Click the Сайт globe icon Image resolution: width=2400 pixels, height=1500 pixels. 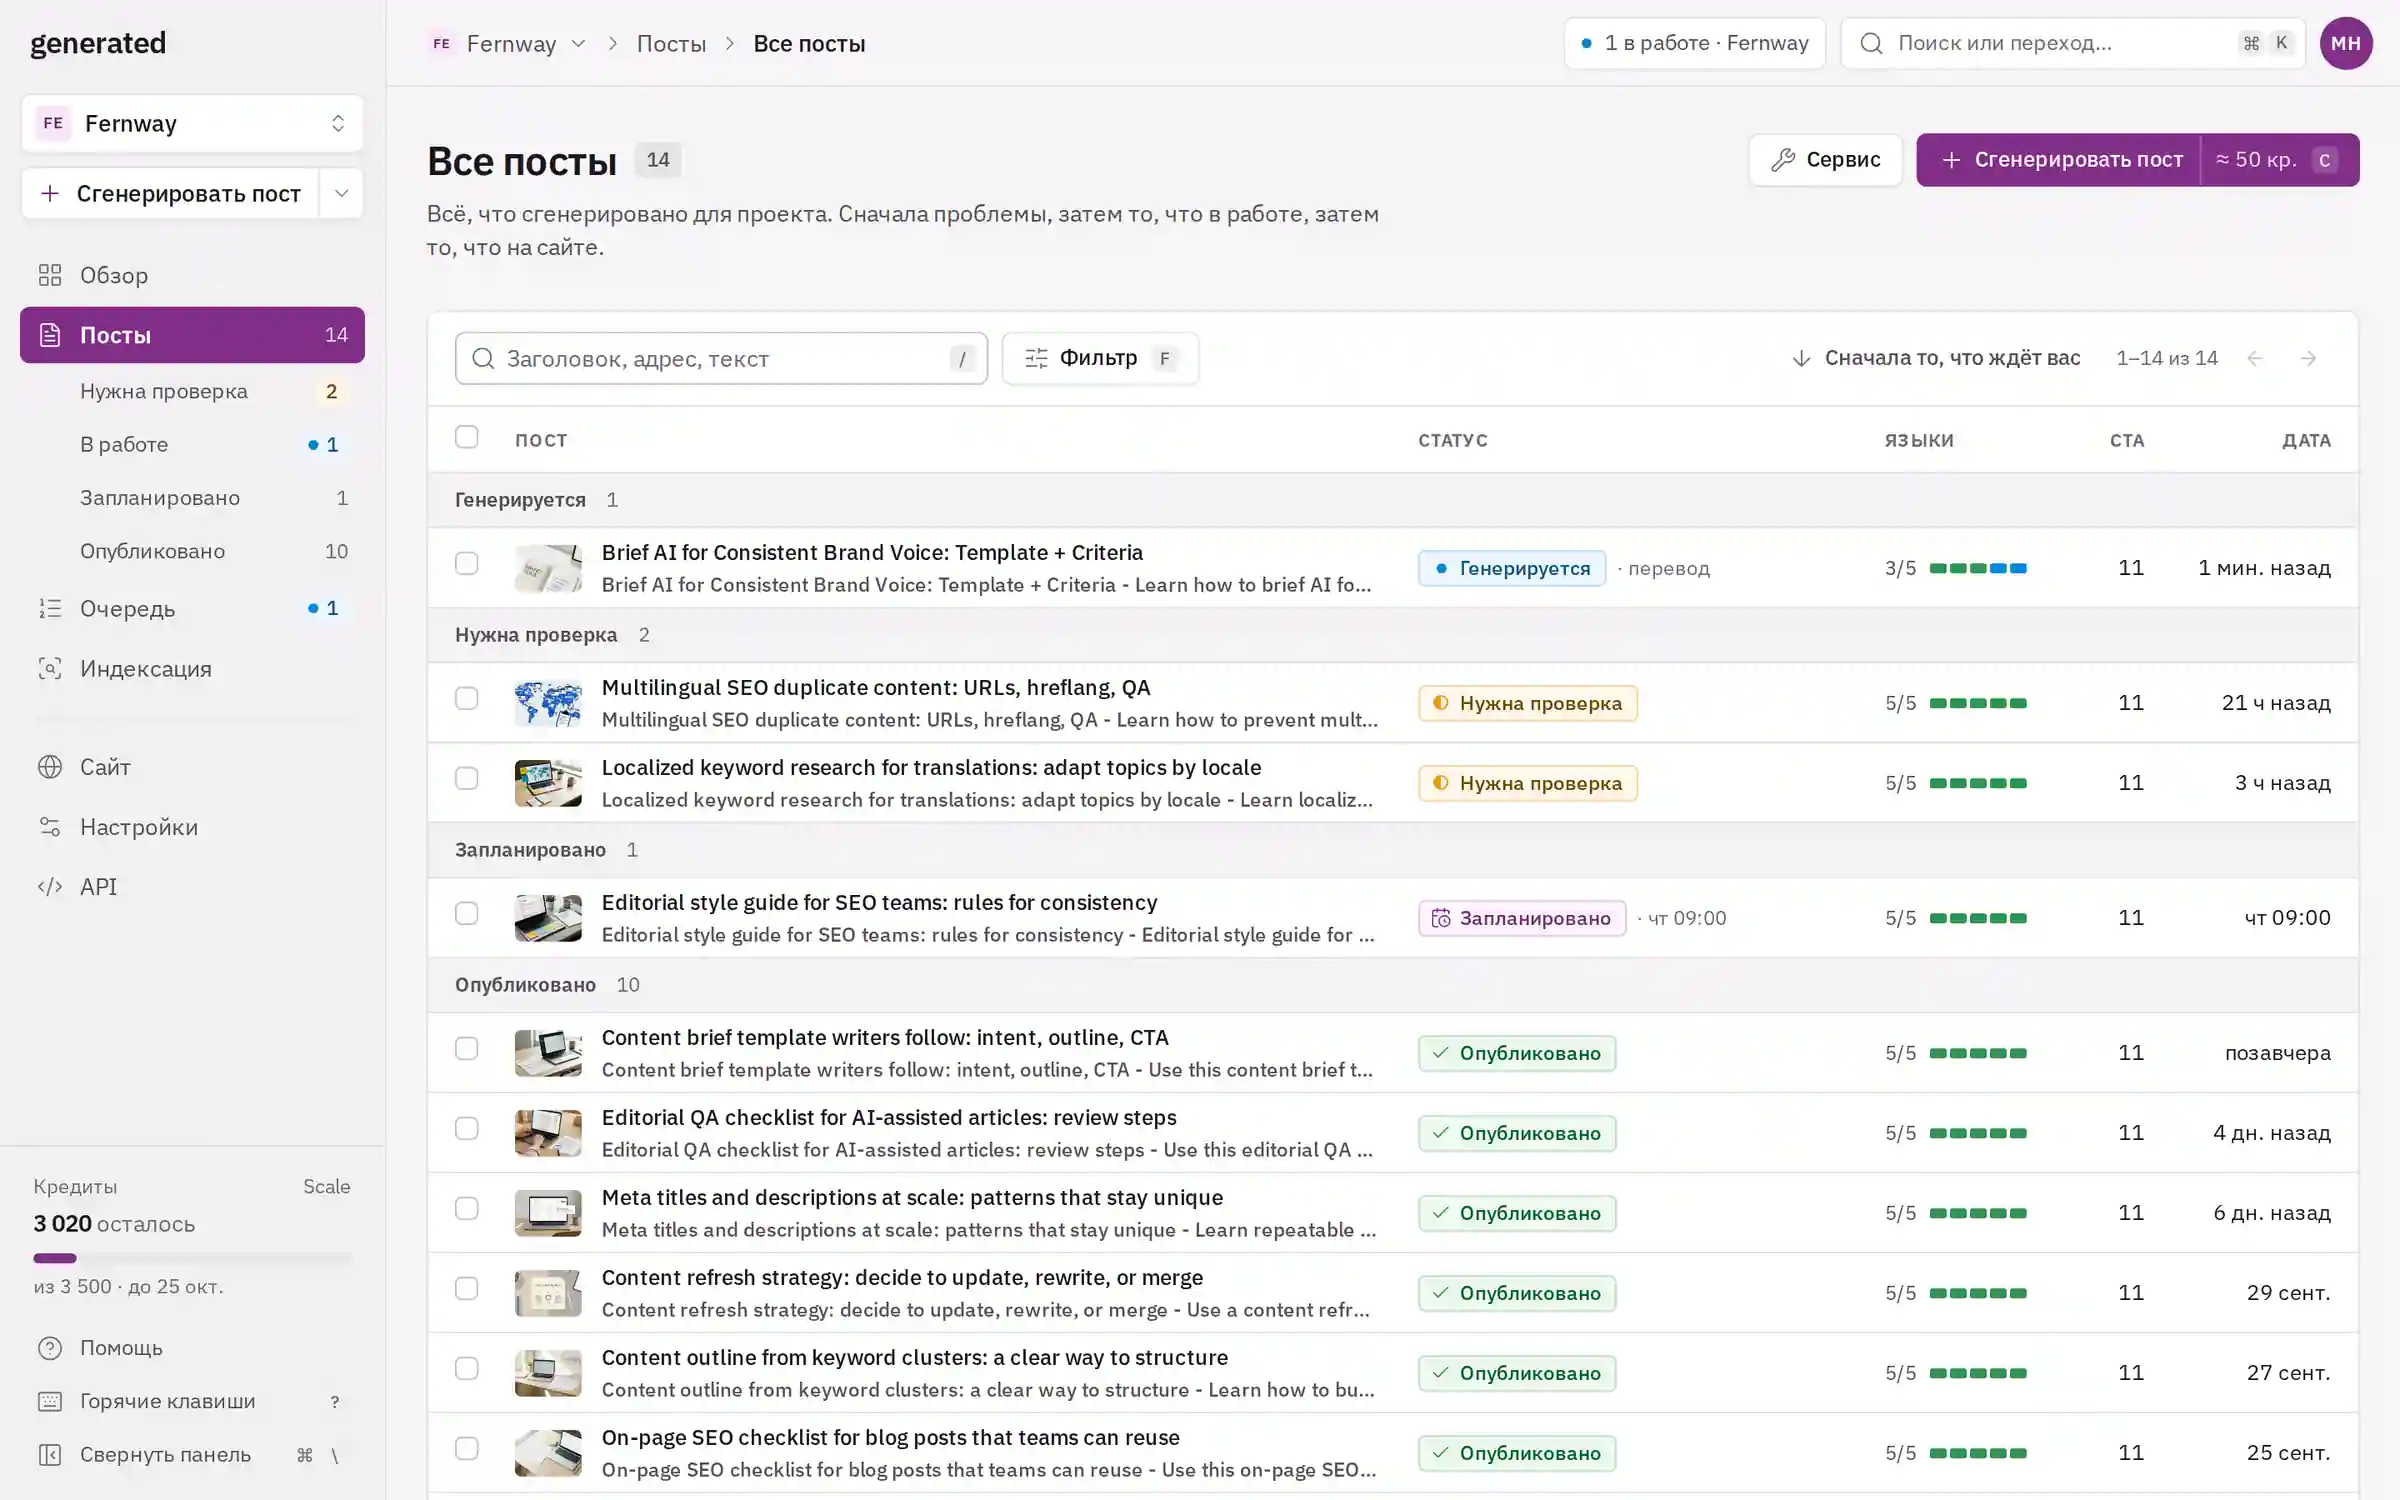click(50, 767)
